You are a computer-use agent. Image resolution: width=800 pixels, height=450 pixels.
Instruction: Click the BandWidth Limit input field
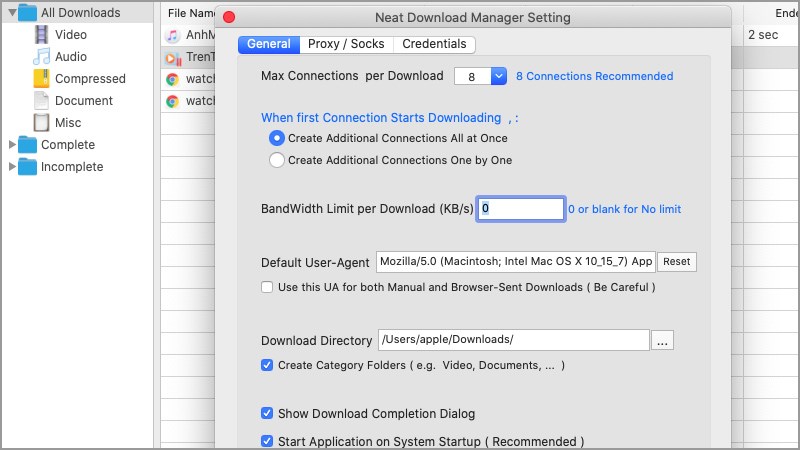[x=520, y=209]
